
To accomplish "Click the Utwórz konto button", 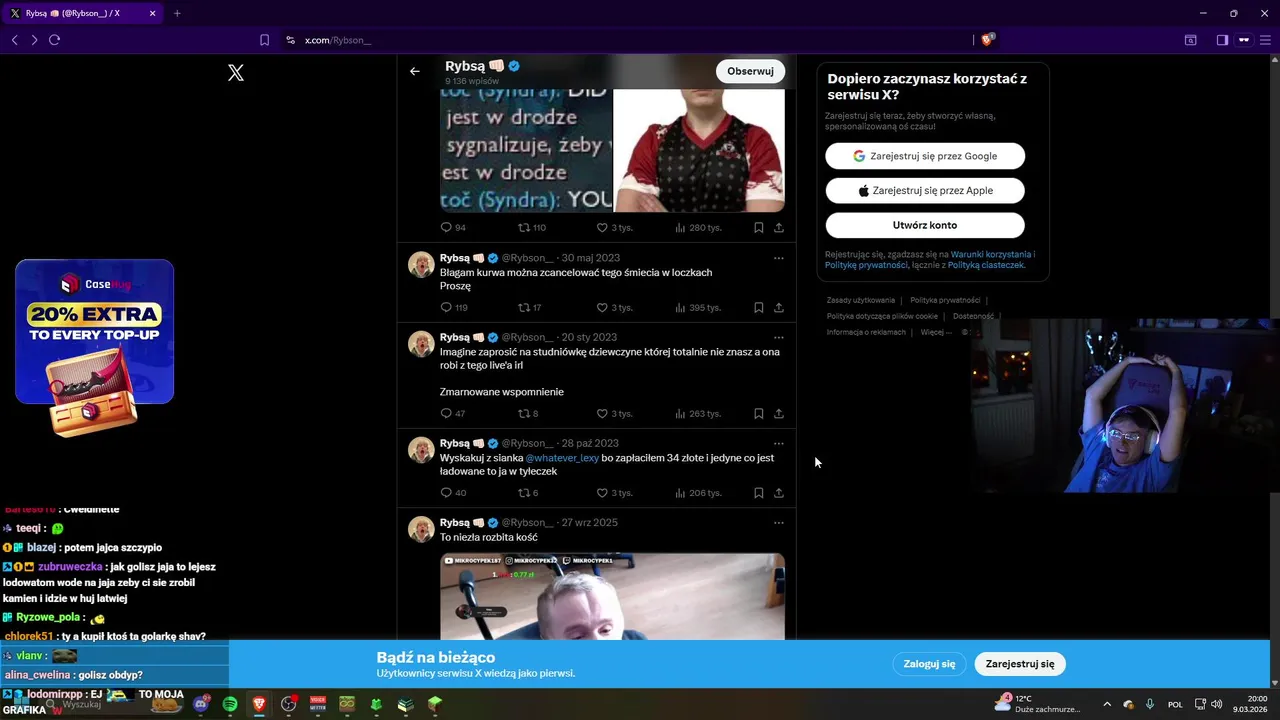I will pyautogui.click(x=925, y=225).
